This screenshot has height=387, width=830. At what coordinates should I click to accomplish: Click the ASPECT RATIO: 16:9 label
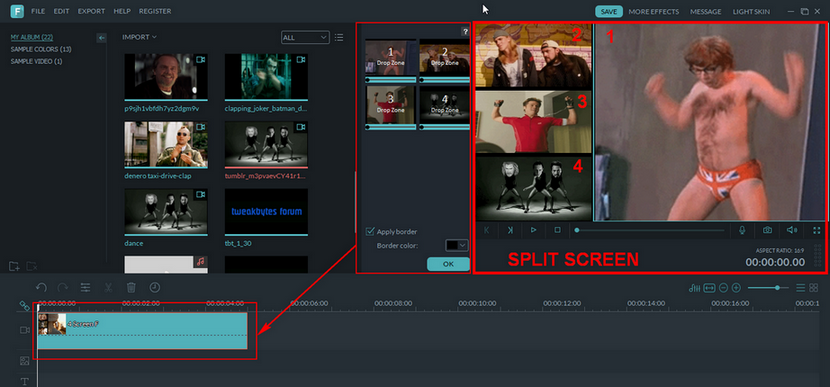coord(781,250)
